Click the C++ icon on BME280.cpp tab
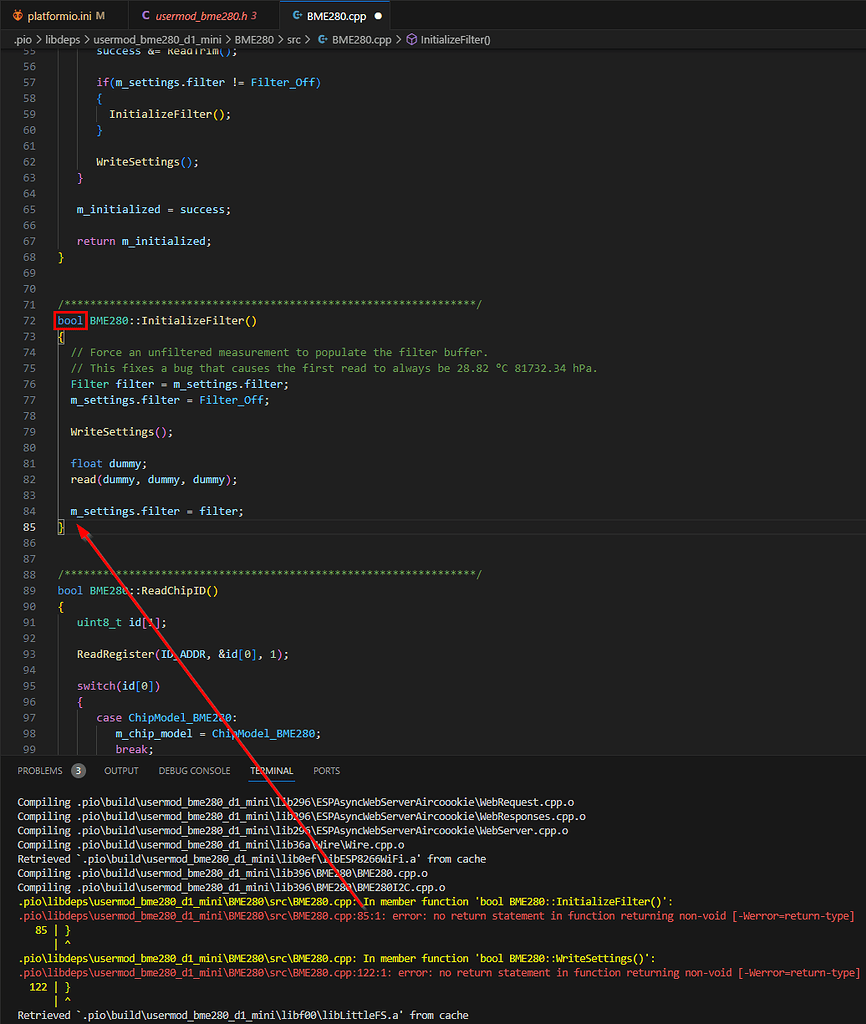 click(297, 16)
